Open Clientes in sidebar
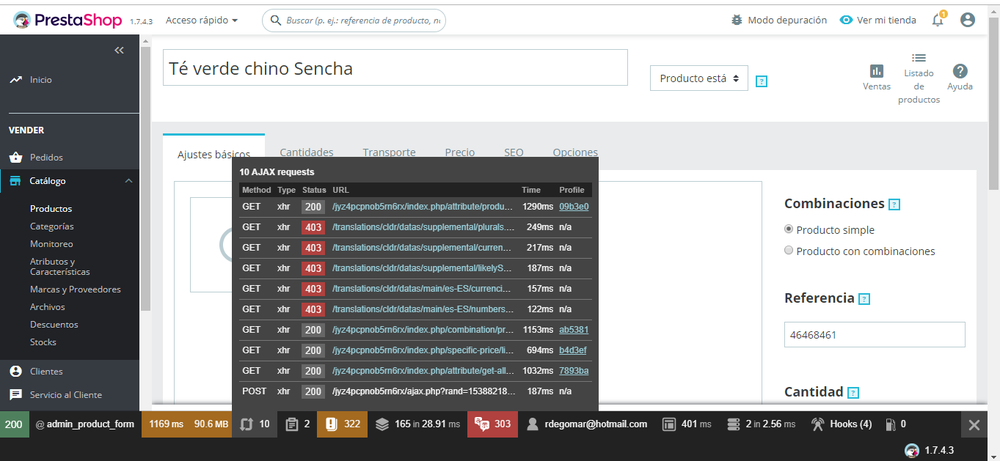 coord(46,371)
